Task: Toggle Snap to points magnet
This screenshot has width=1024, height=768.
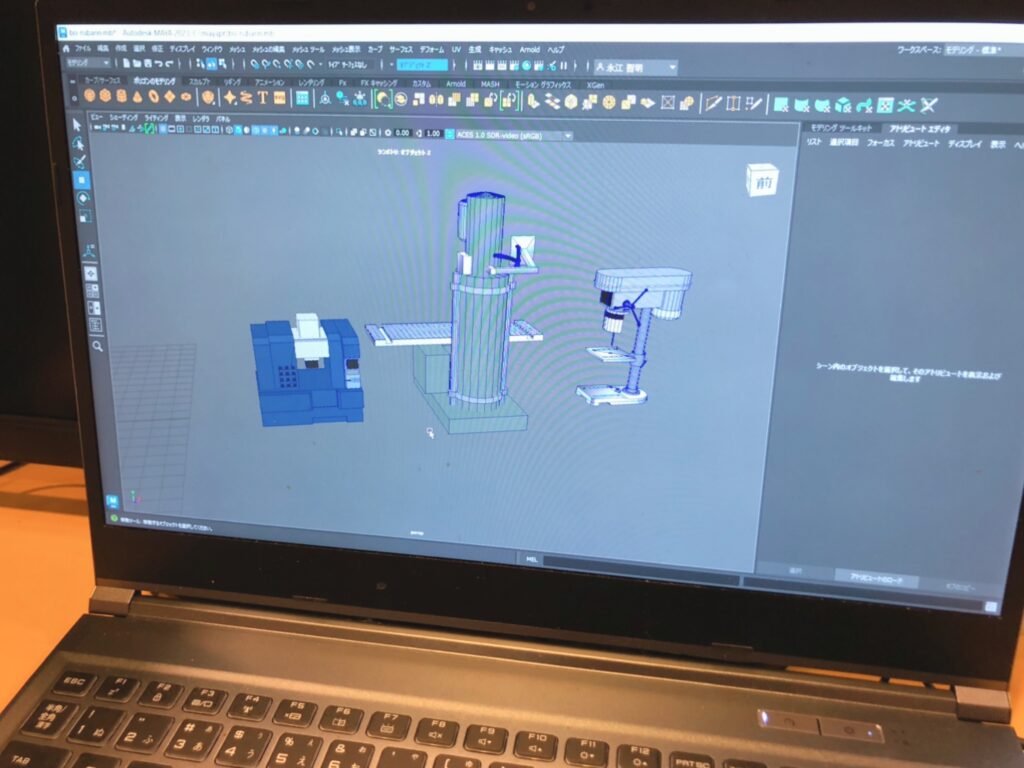Action: (x=276, y=64)
